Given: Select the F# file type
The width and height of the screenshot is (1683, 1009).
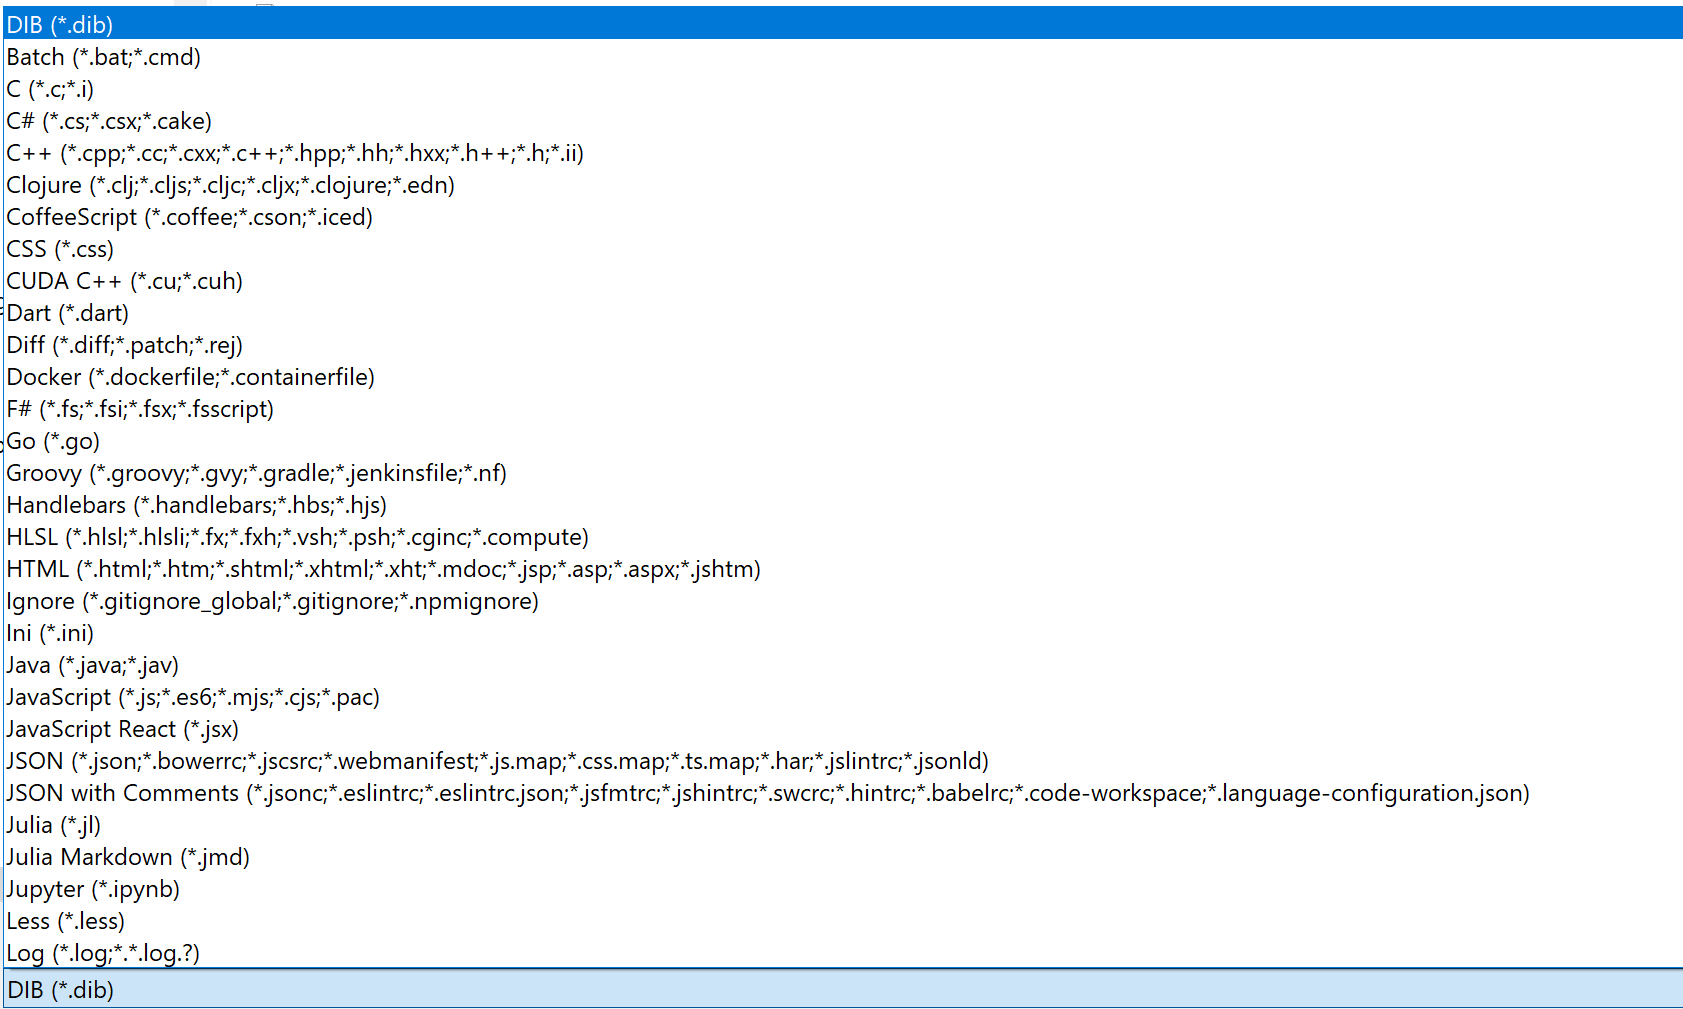Looking at the screenshot, I should coord(843,409).
